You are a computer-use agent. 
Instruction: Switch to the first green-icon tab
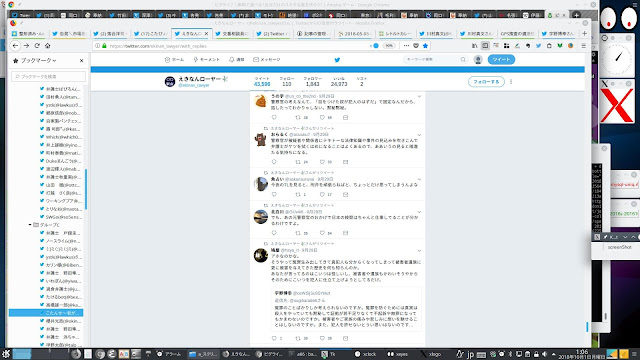[28, 33]
